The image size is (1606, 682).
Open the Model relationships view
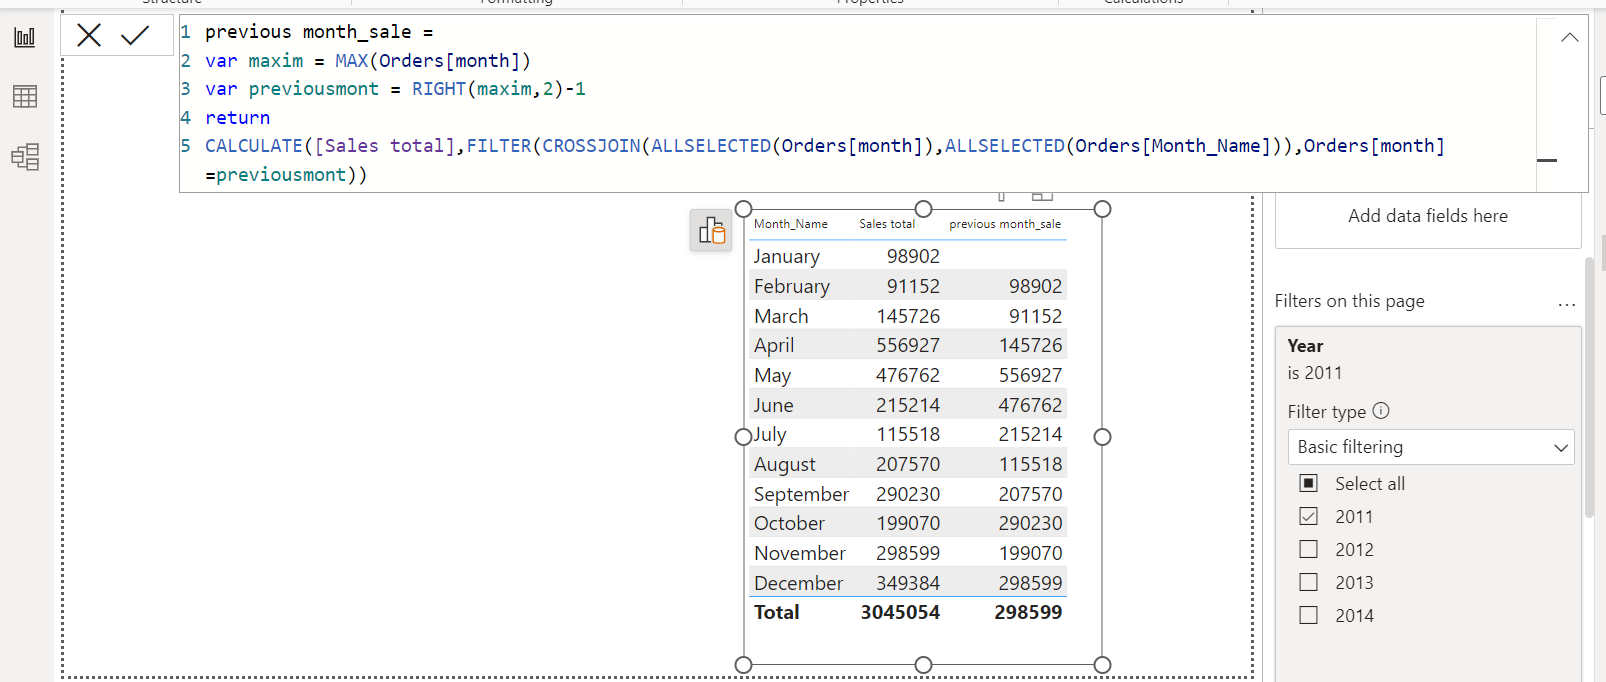pyautogui.click(x=25, y=157)
